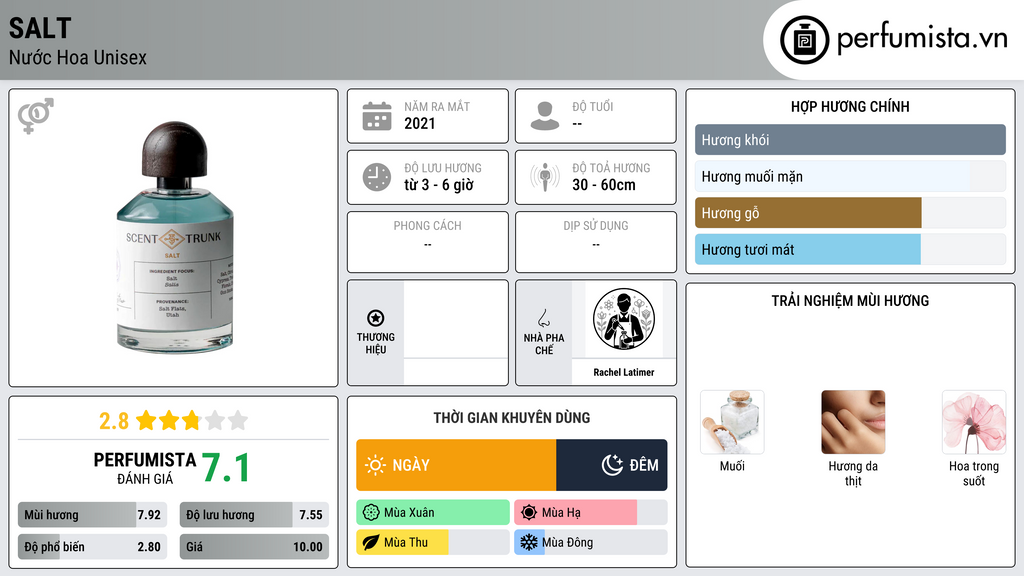Click the SALT title heading
Screen dimensions: 1024x576
40,28
